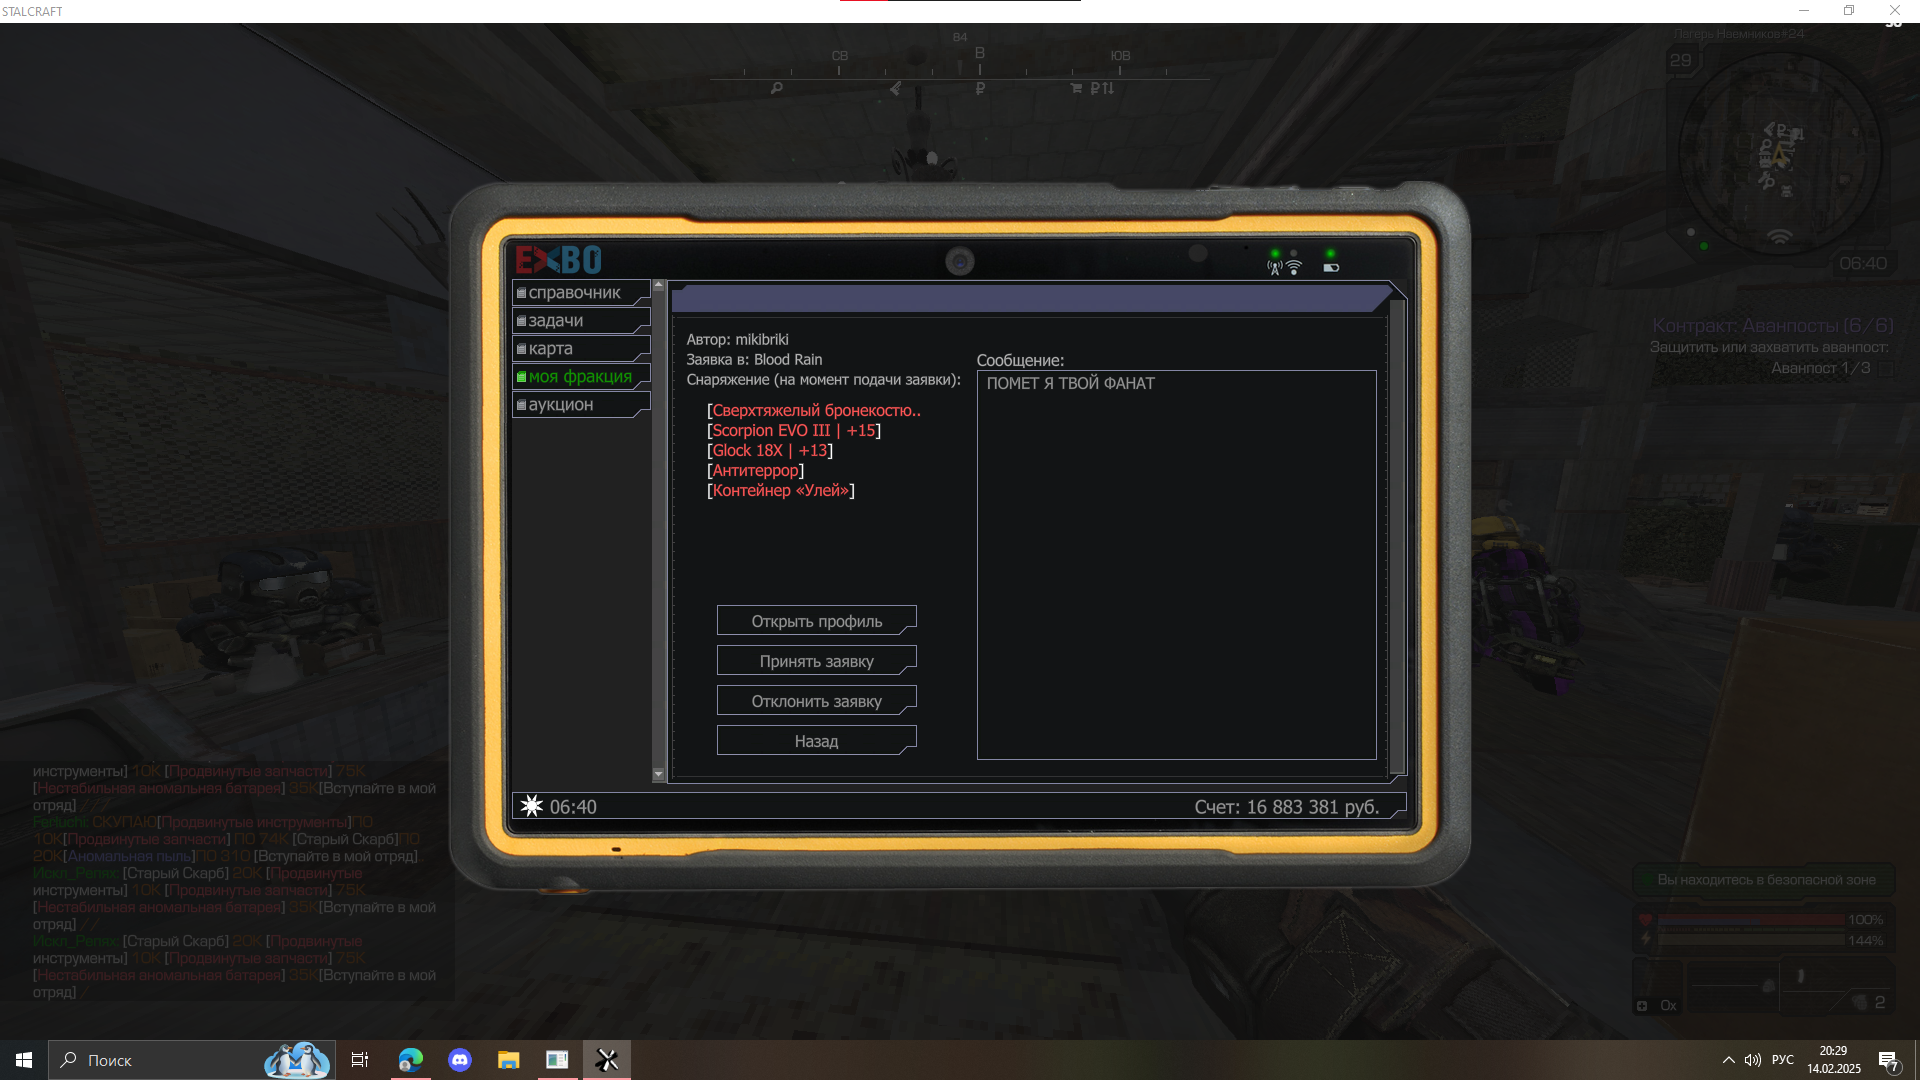Click the STALCRAFT taskbar icon
The width and height of the screenshot is (1920, 1080).
[x=607, y=1060]
